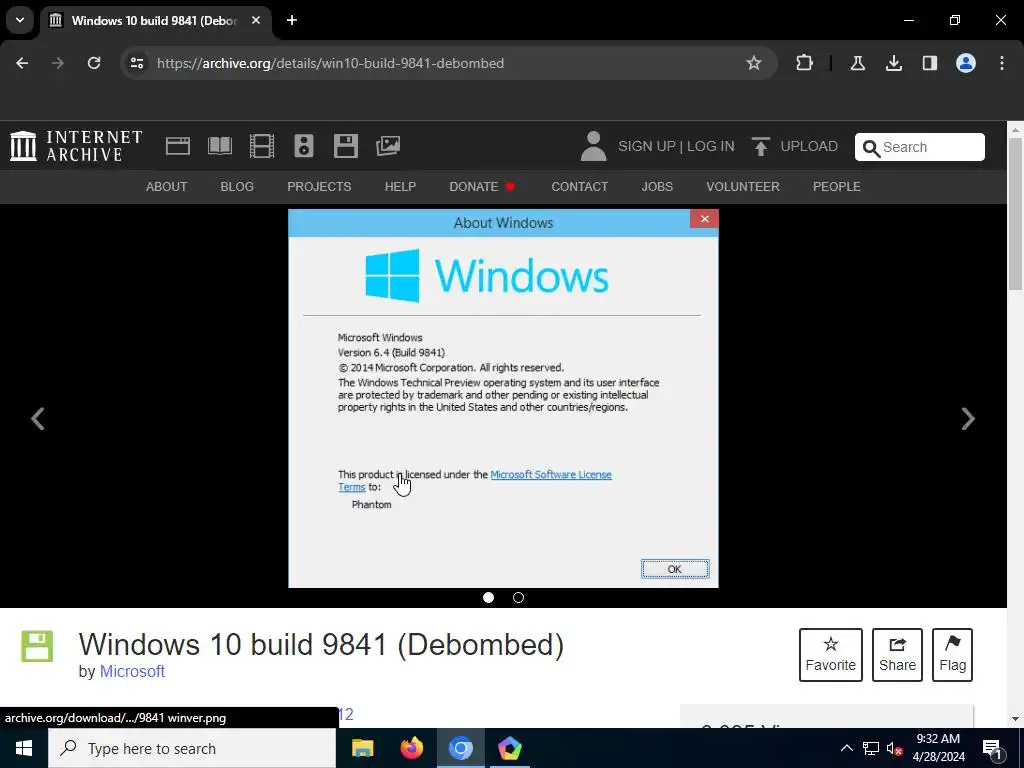Open the muted volume tray icon
The height and width of the screenshot is (768, 1024).
(x=895, y=748)
